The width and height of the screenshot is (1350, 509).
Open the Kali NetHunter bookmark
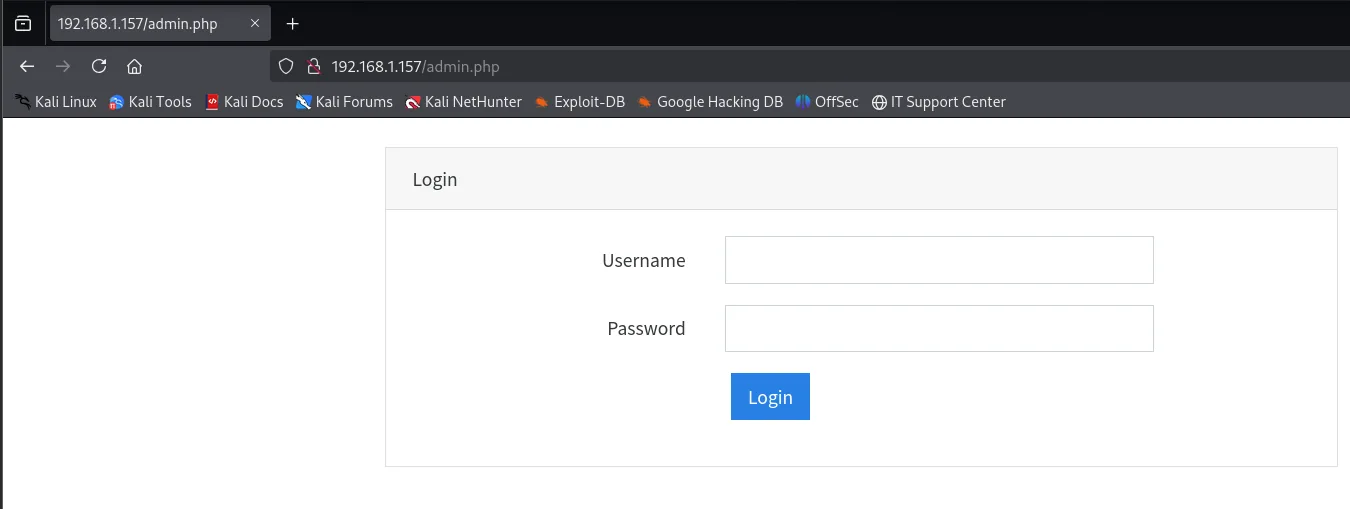(x=463, y=102)
